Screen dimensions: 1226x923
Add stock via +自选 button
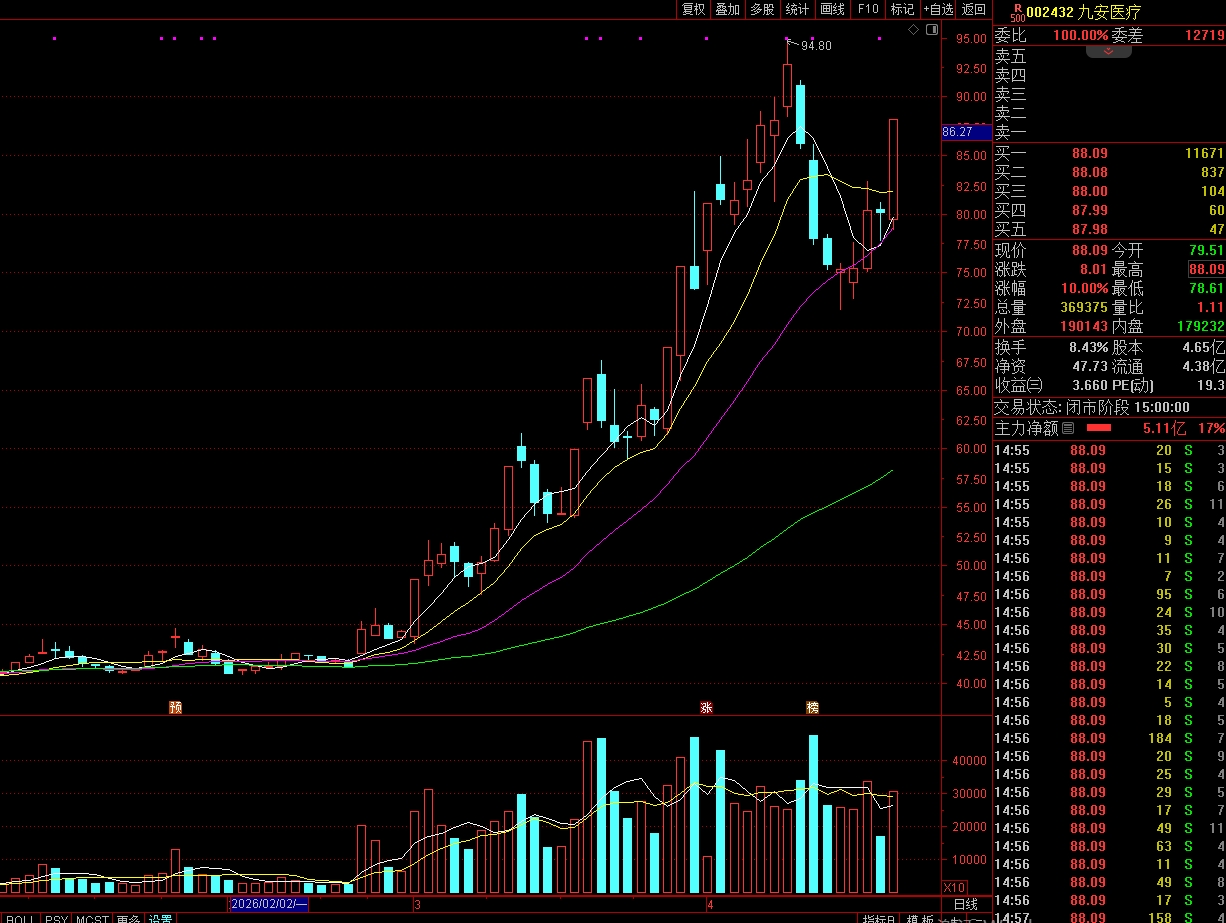click(x=939, y=9)
